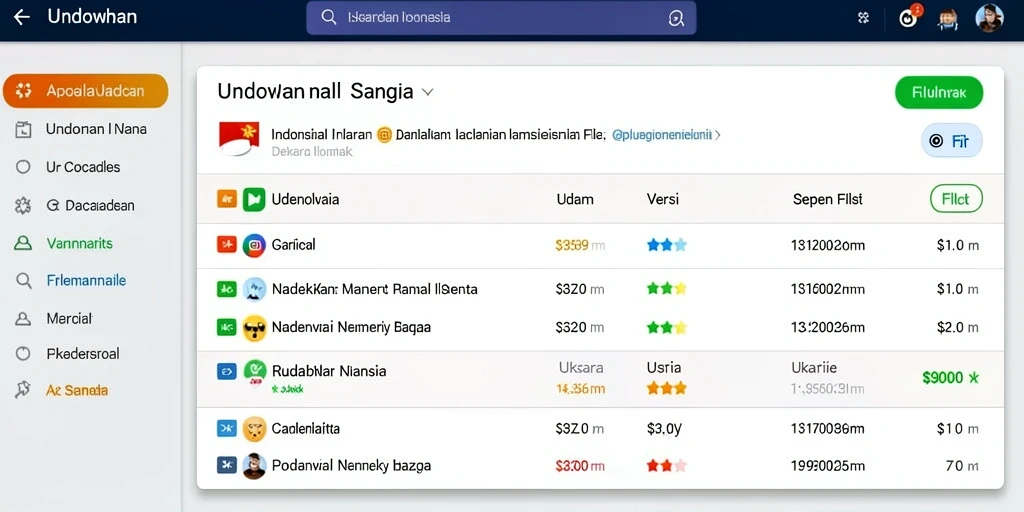Click the green badge in the Nadenvai Nemeriy row
Image resolution: width=1024 pixels, height=512 pixels.
[226, 327]
